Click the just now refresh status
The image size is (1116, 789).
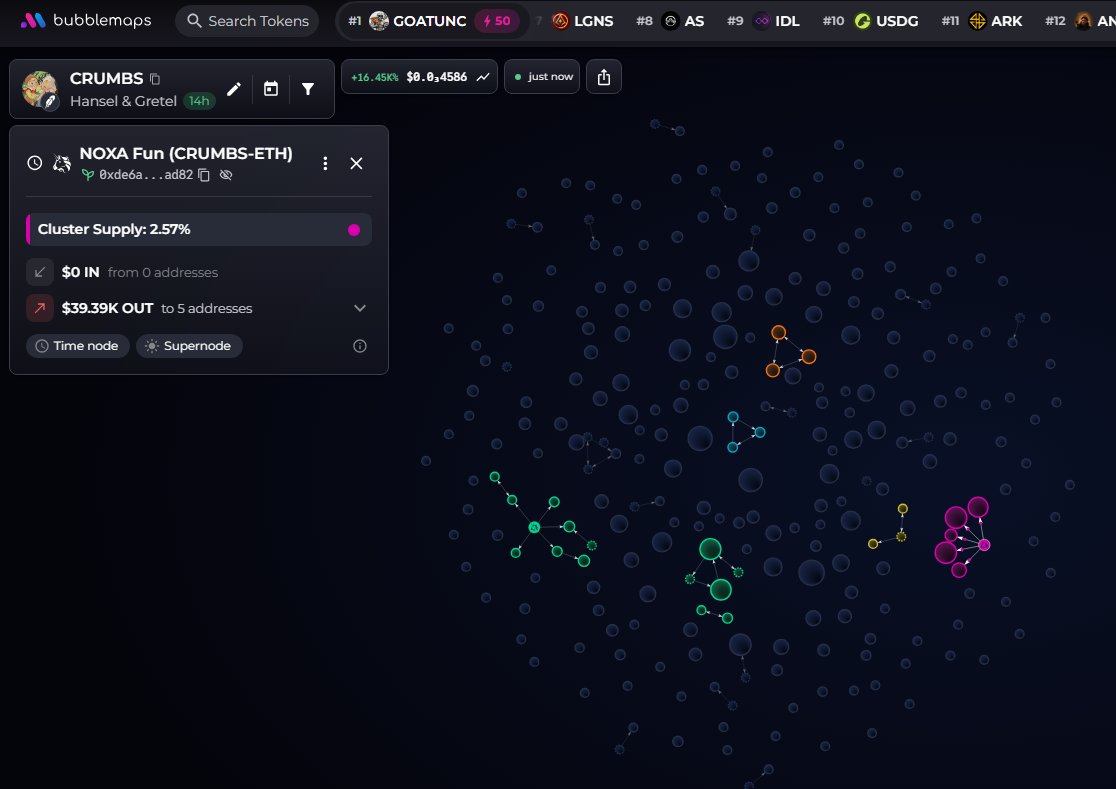[542, 77]
